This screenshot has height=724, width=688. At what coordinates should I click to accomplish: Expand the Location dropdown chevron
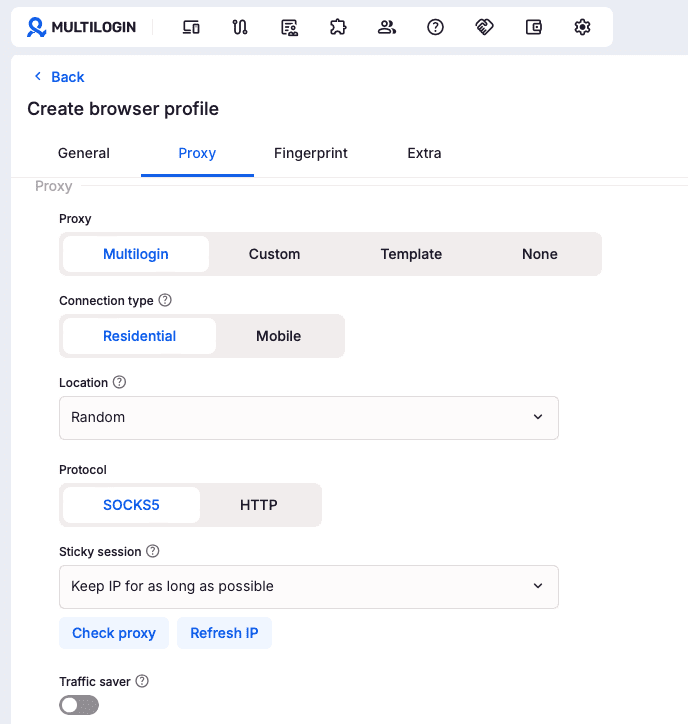[538, 417]
